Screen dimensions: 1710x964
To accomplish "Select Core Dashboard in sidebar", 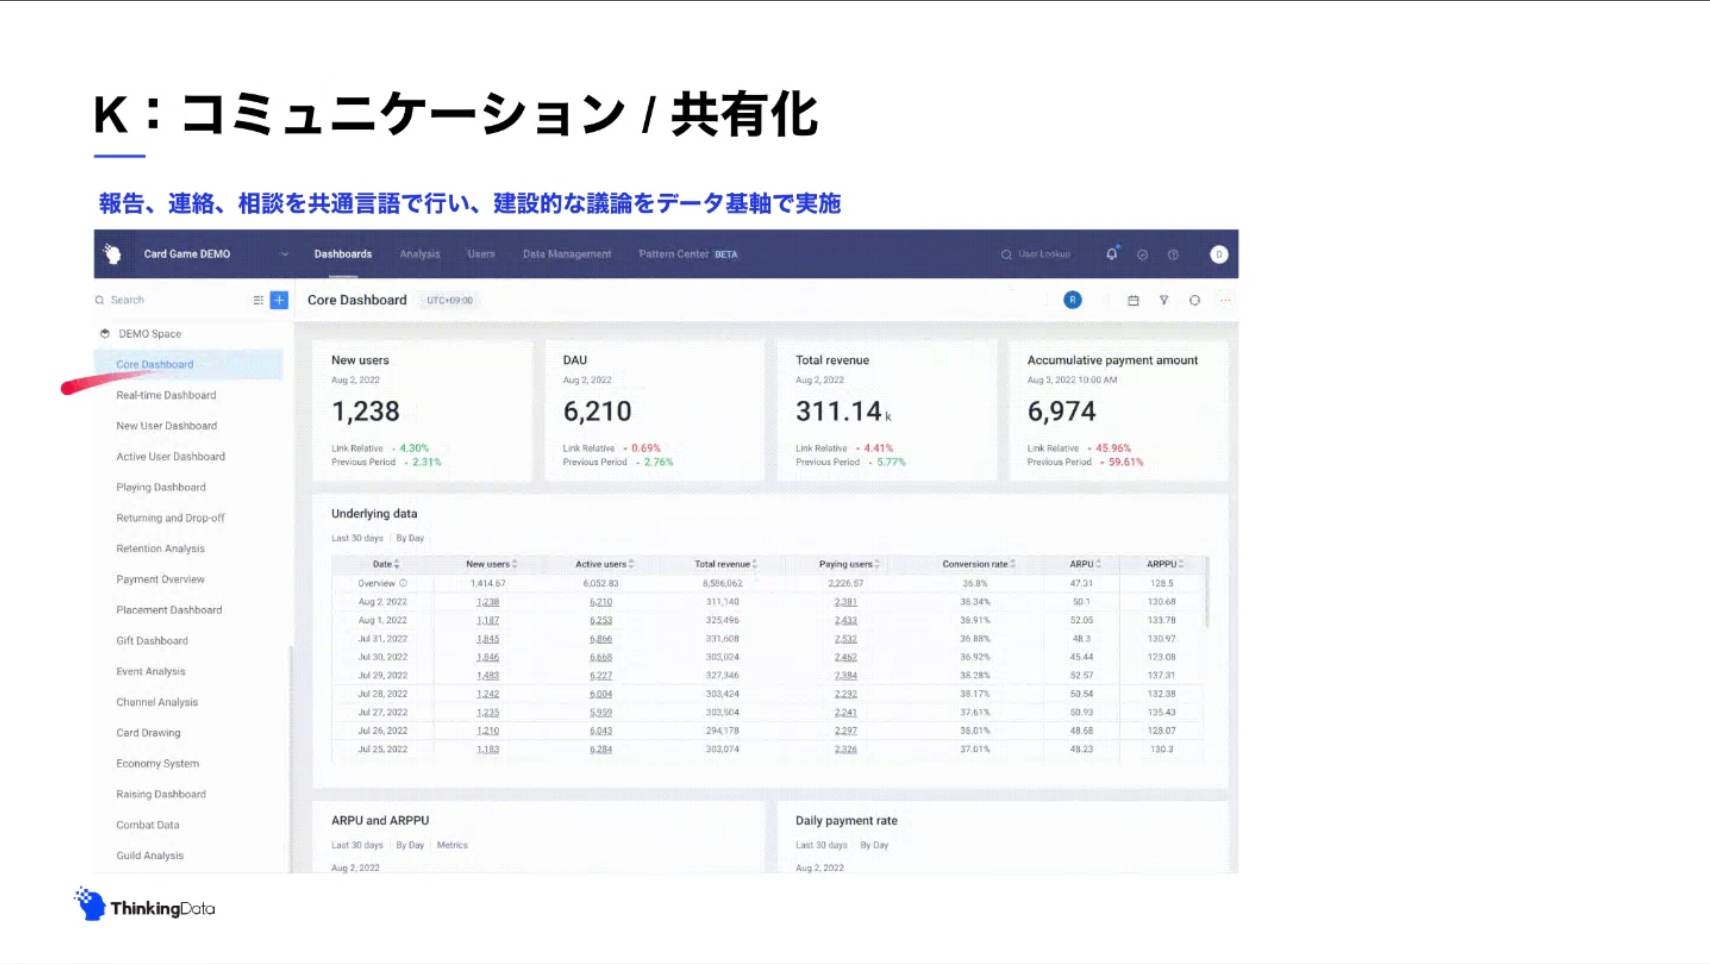I will click(x=189, y=364).
